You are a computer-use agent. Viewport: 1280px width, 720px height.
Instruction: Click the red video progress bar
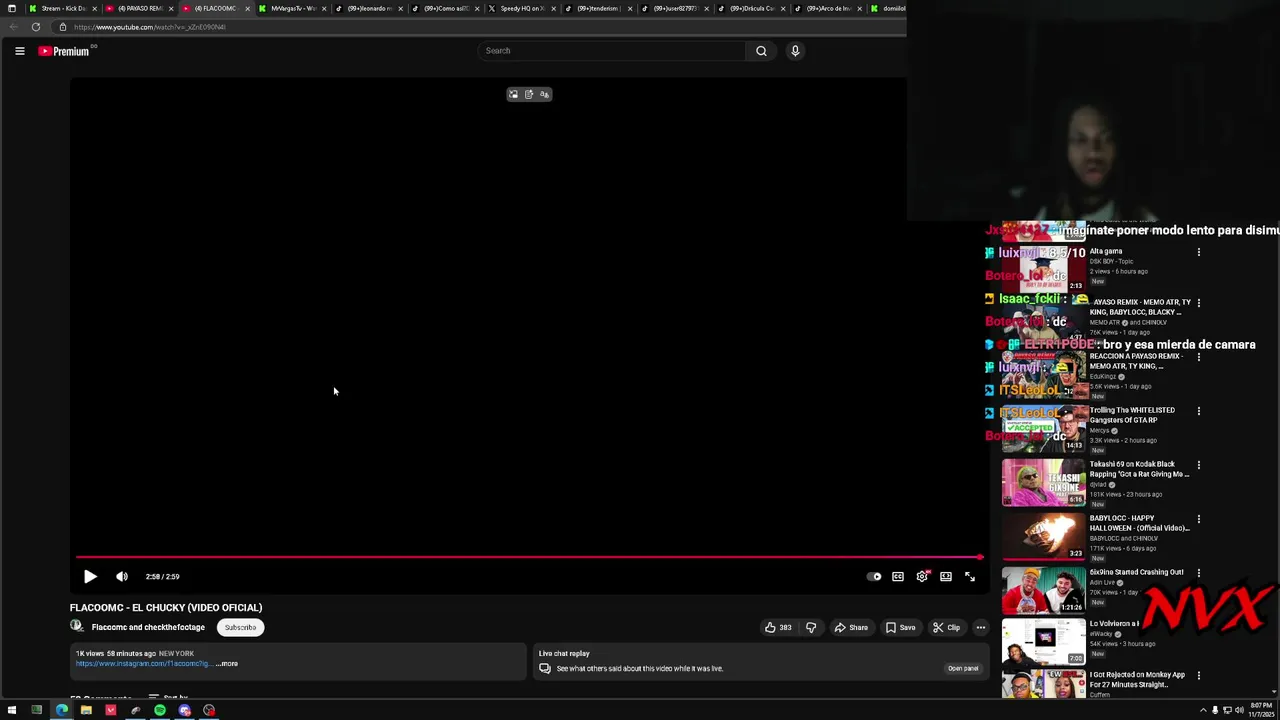pos(529,557)
